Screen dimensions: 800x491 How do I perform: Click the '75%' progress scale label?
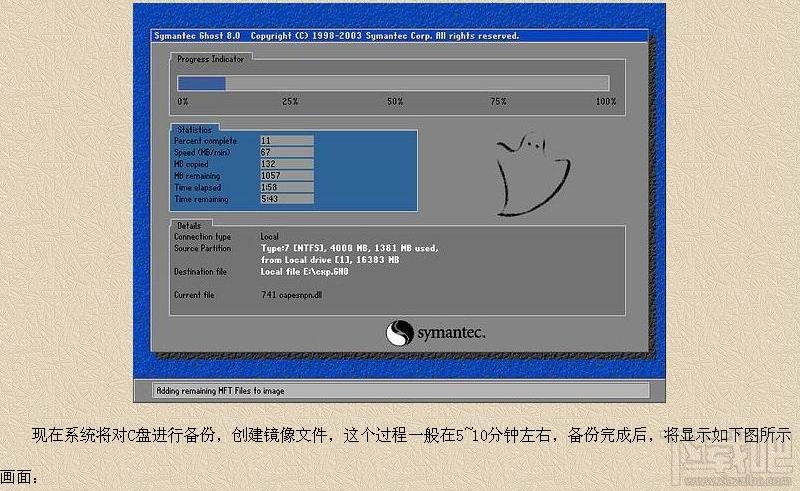[x=498, y=102]
